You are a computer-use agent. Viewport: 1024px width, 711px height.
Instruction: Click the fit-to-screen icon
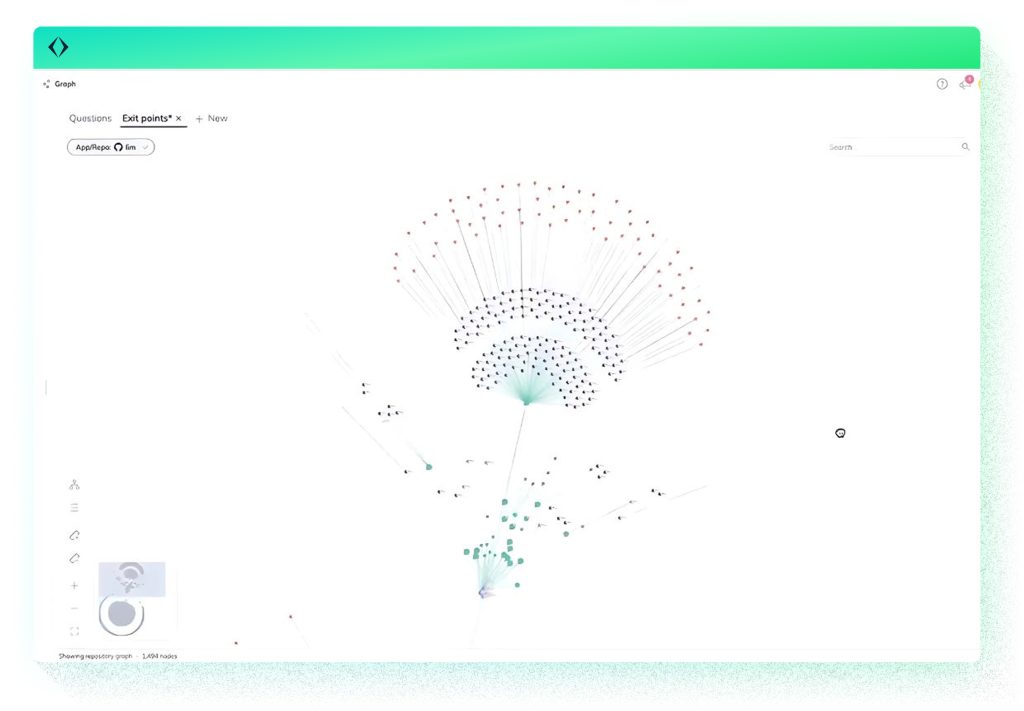pos(74,631)
